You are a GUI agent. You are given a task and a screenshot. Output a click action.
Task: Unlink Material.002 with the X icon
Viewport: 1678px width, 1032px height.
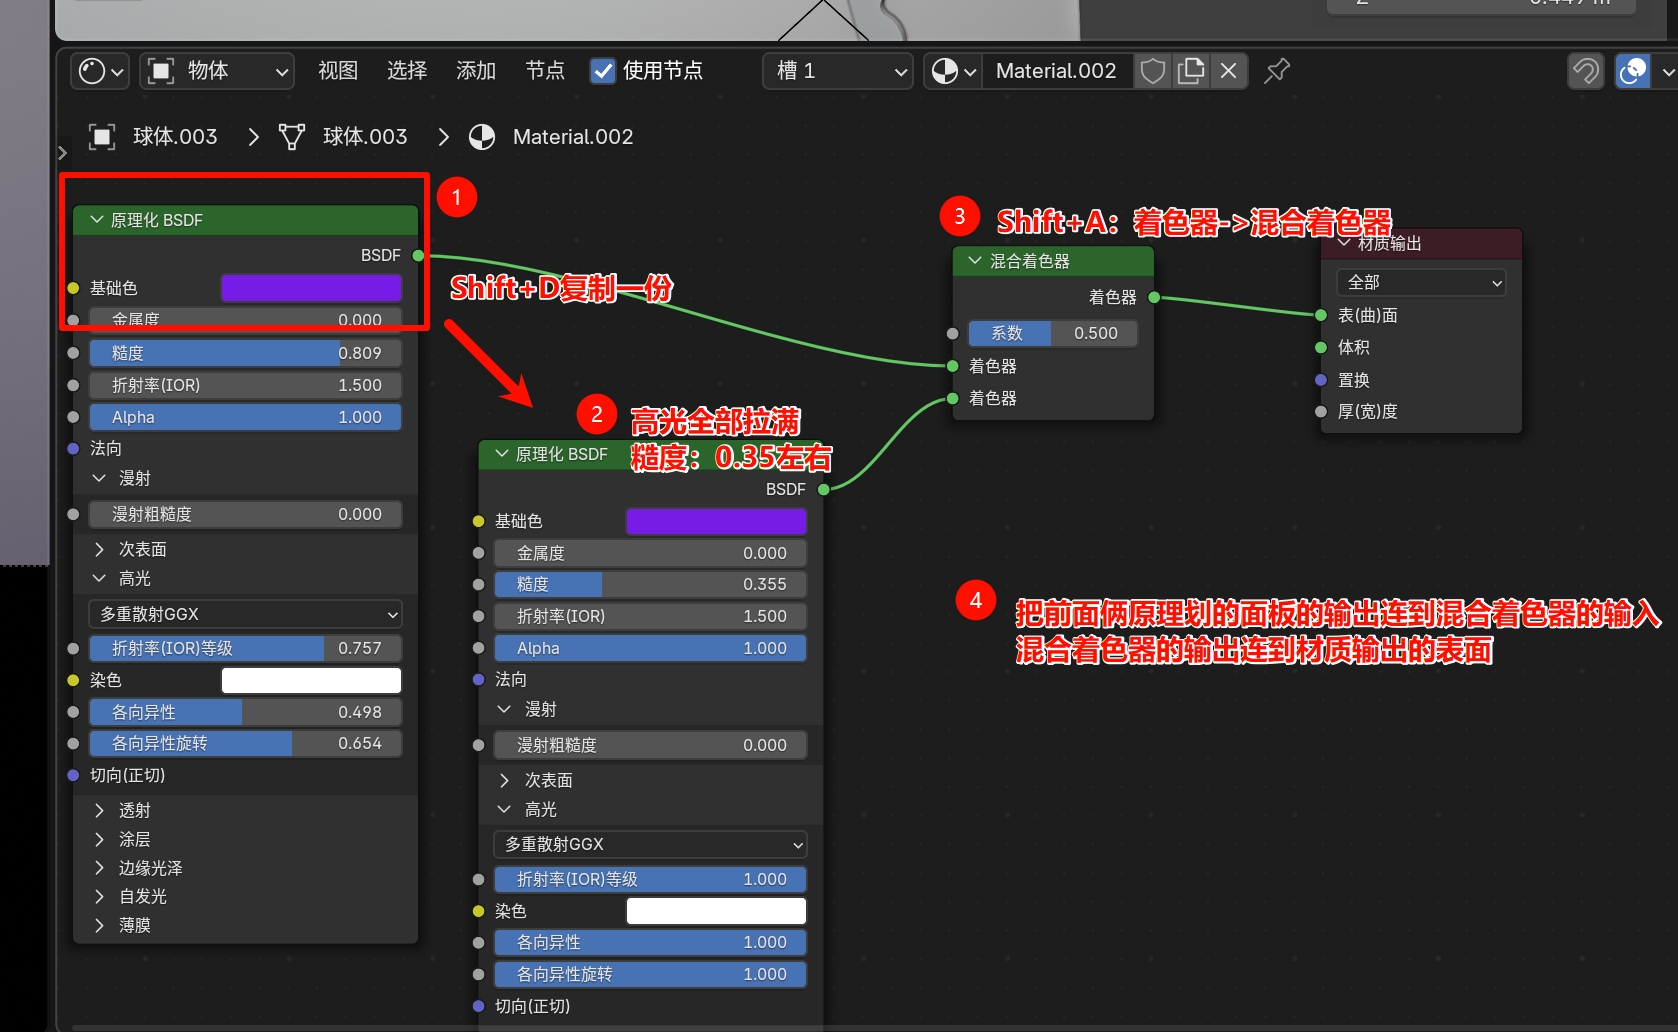click(1229, 71)
